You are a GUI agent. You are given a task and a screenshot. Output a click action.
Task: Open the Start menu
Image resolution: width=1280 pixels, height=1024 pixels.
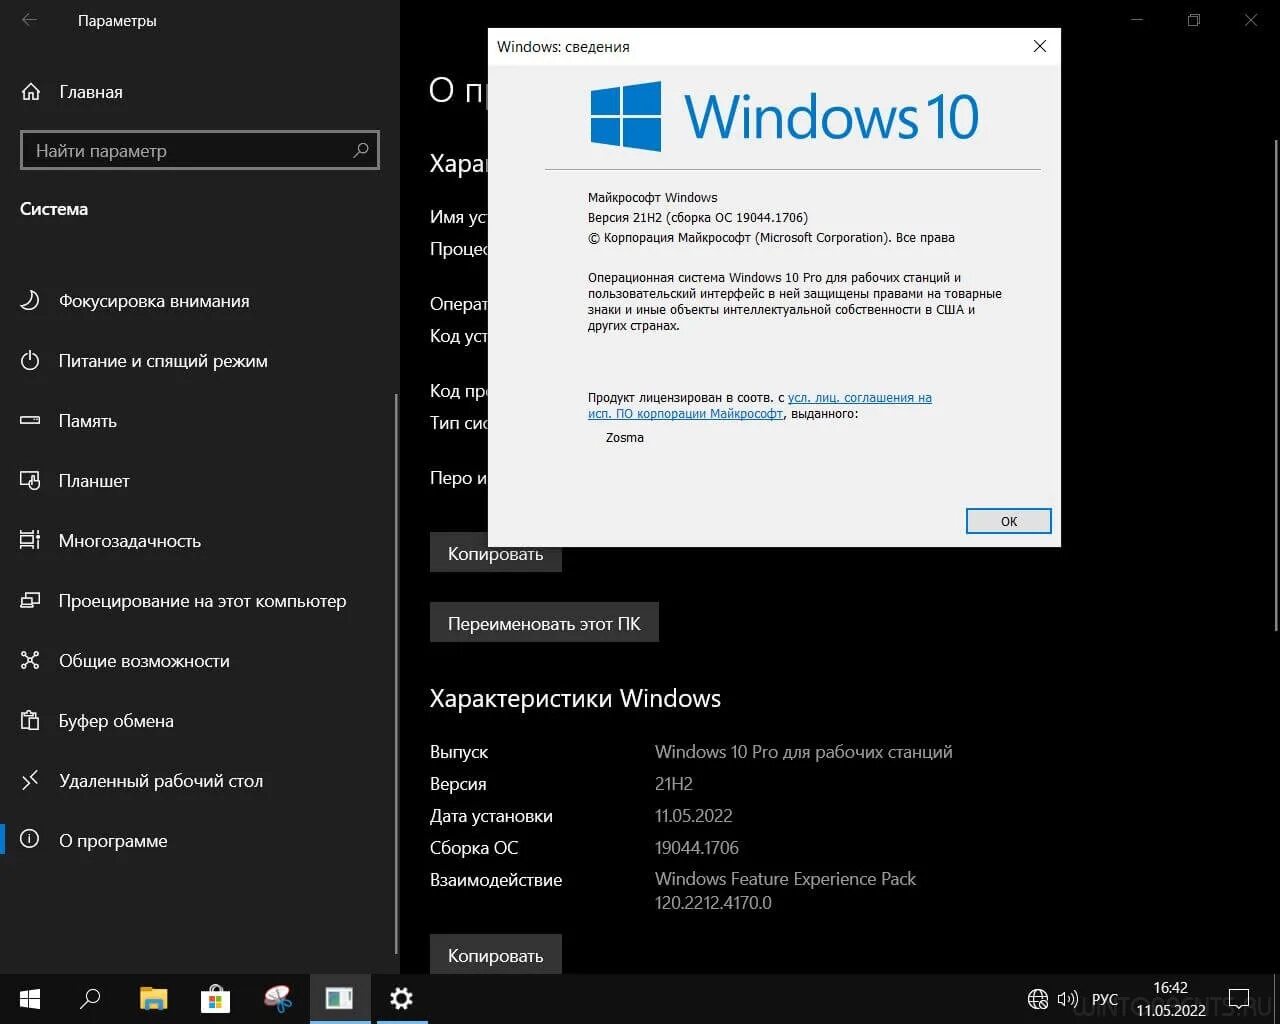click(x=29, y=998)
